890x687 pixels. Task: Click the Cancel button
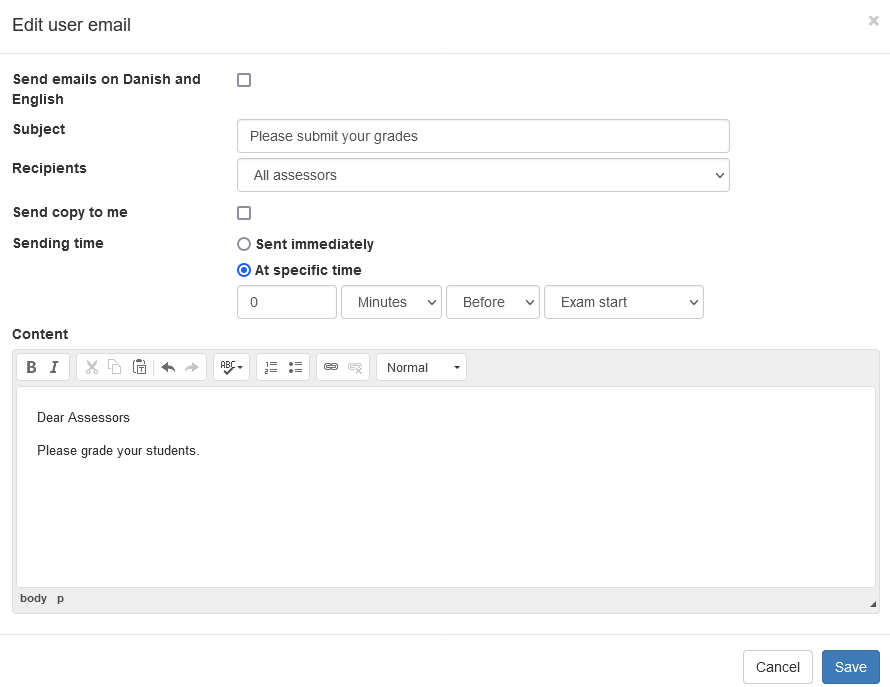[x=778, y=667]
